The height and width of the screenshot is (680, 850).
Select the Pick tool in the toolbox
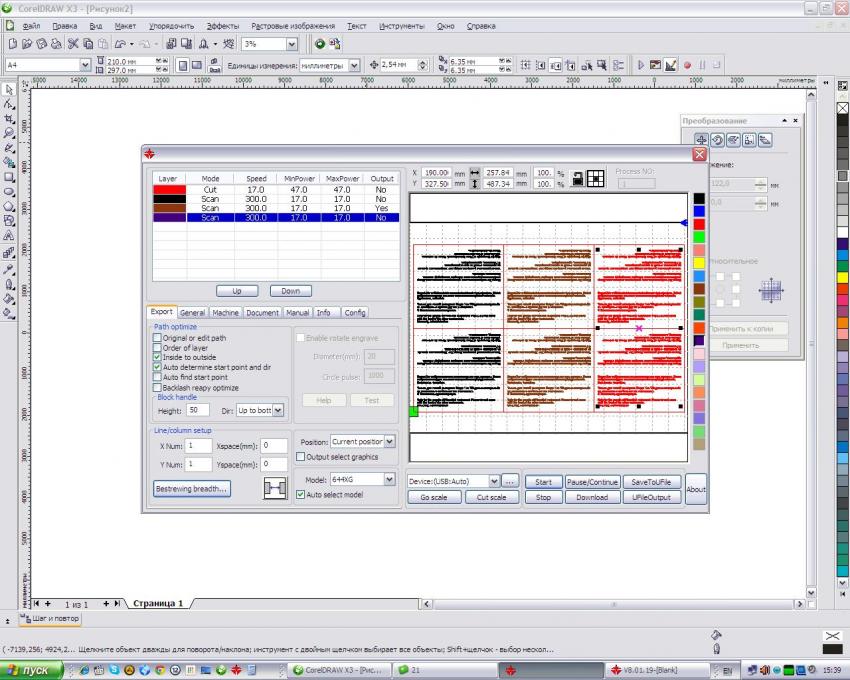(9, 89)
